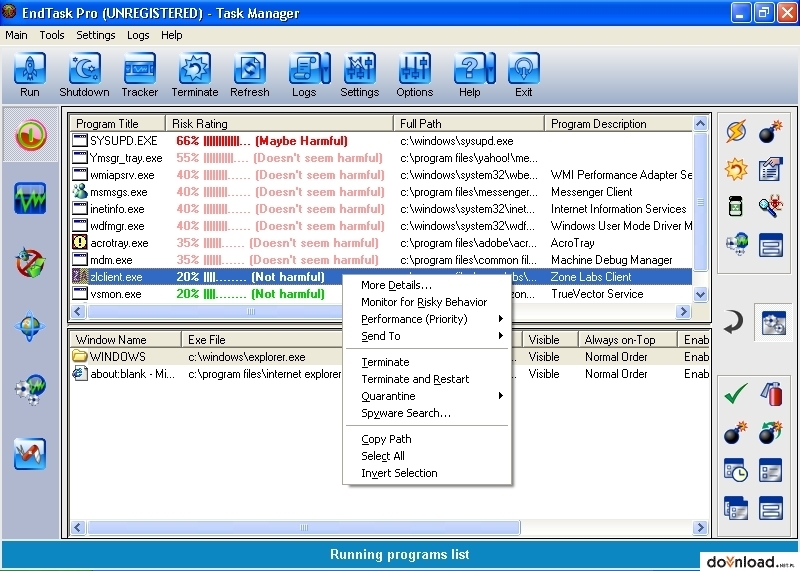Click the red fire extinguisher icon
Viewport: 800px width, 571px height.
click(x=771, y=393)
